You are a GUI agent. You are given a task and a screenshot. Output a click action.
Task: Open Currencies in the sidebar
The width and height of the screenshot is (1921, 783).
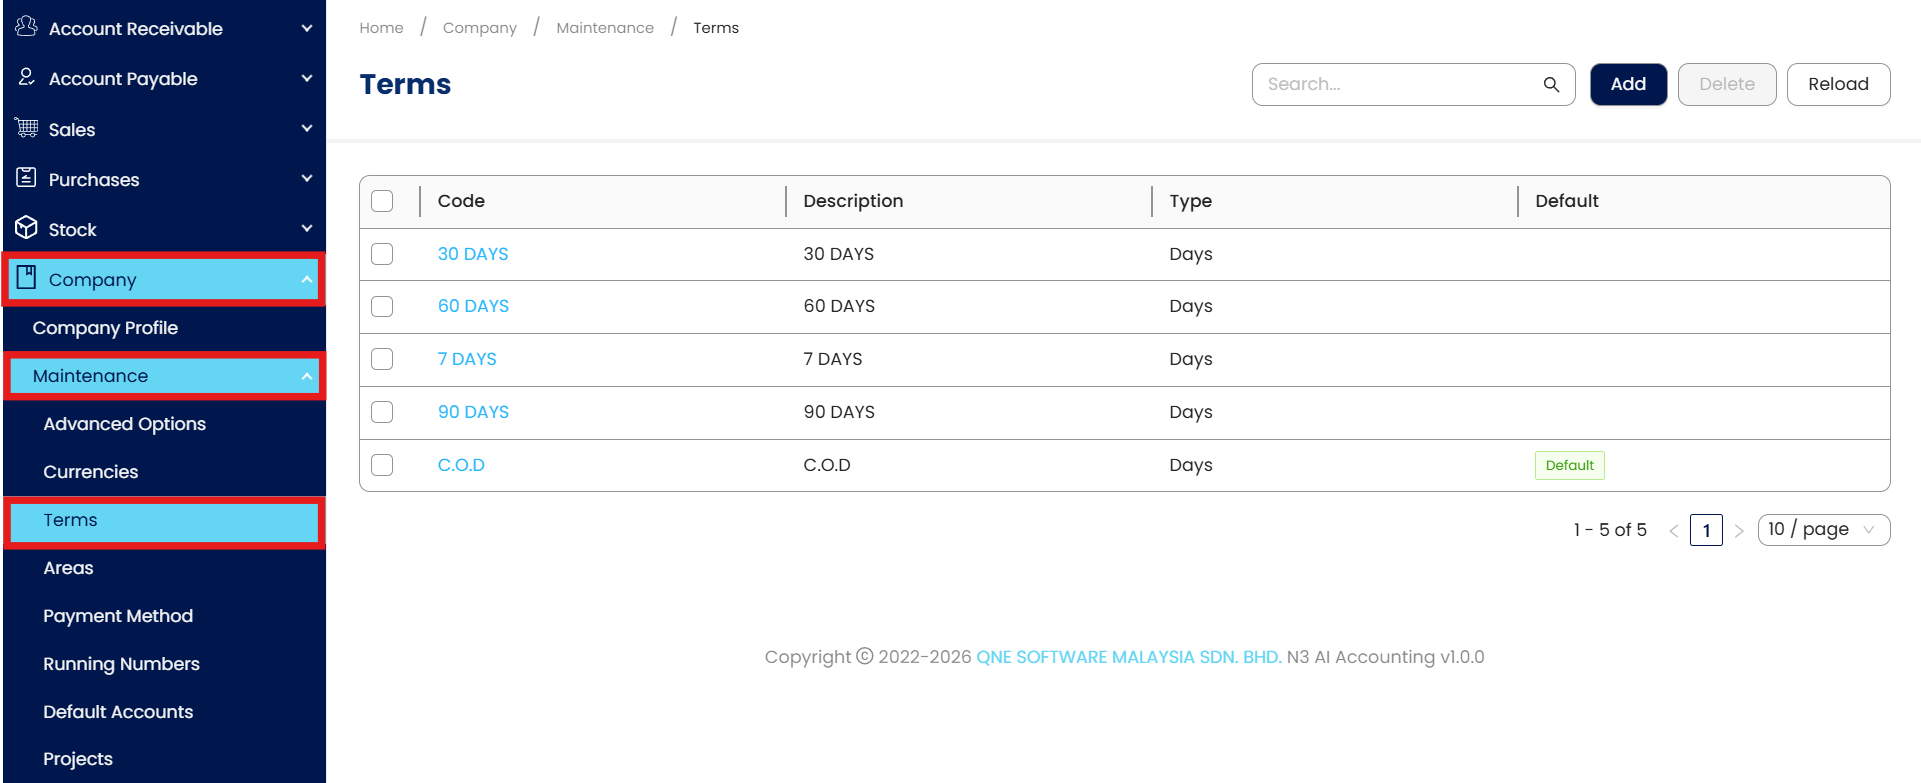[91, 472]
